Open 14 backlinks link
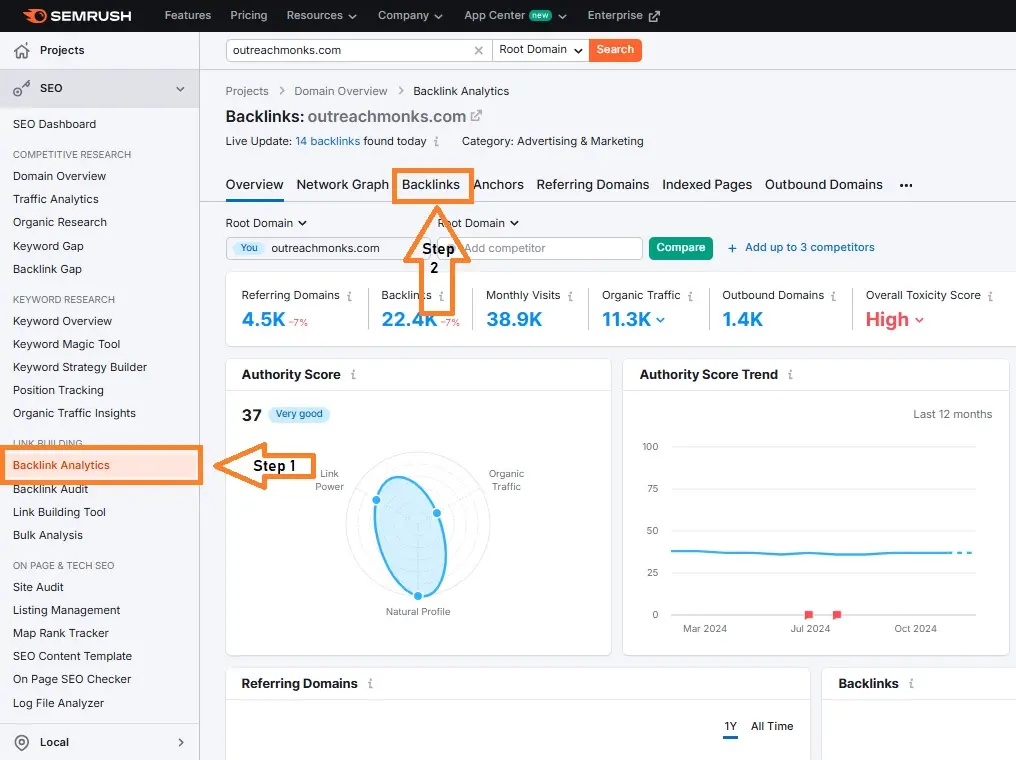Screen dimensions: 1016x760 (327, 141)
